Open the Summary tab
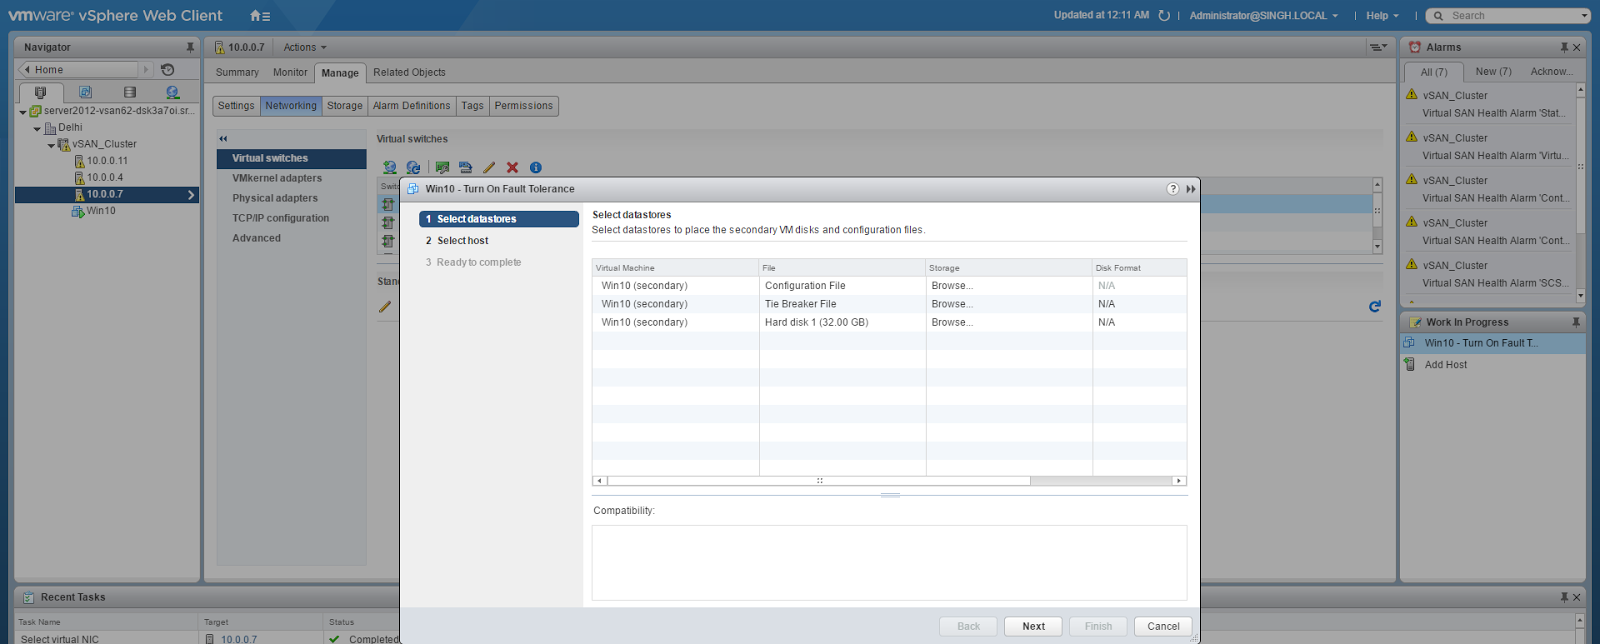Screen dimensions: 1600x644 click(237, 72)
